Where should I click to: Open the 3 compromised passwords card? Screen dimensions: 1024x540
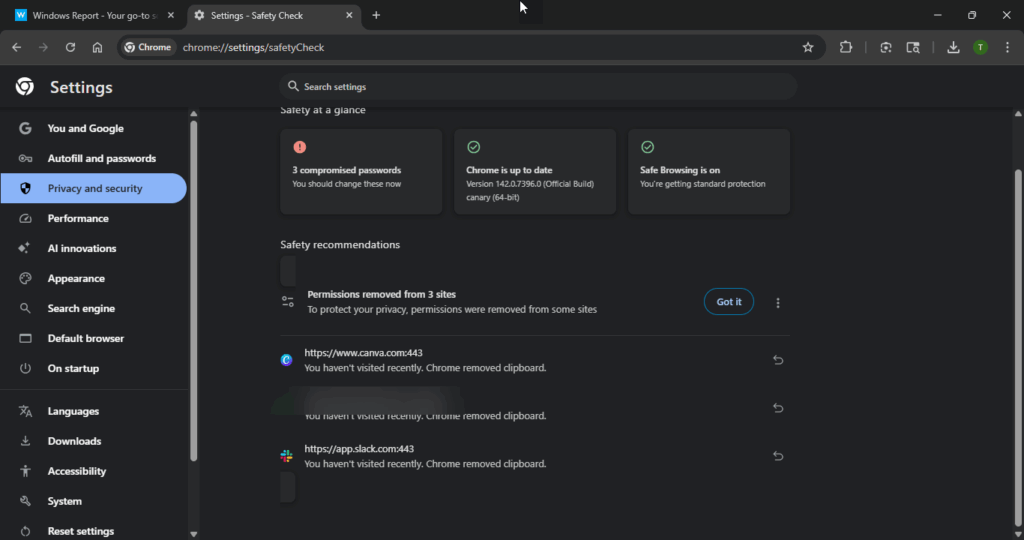(x=361, y=171)
